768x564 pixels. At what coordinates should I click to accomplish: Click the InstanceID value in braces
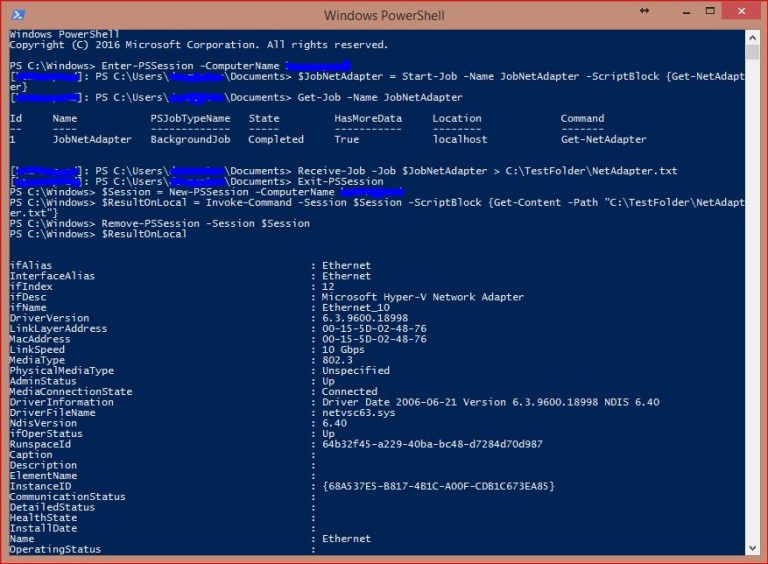click(438, 487)
